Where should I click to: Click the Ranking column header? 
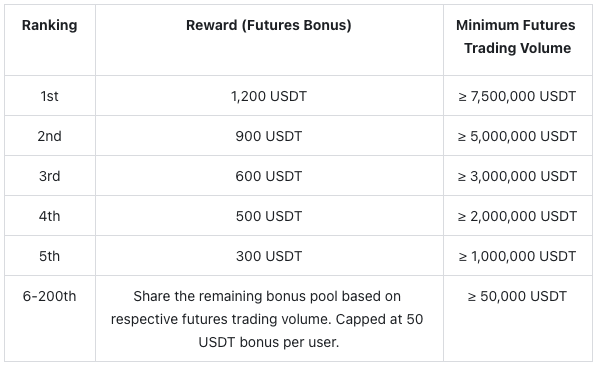50,40
